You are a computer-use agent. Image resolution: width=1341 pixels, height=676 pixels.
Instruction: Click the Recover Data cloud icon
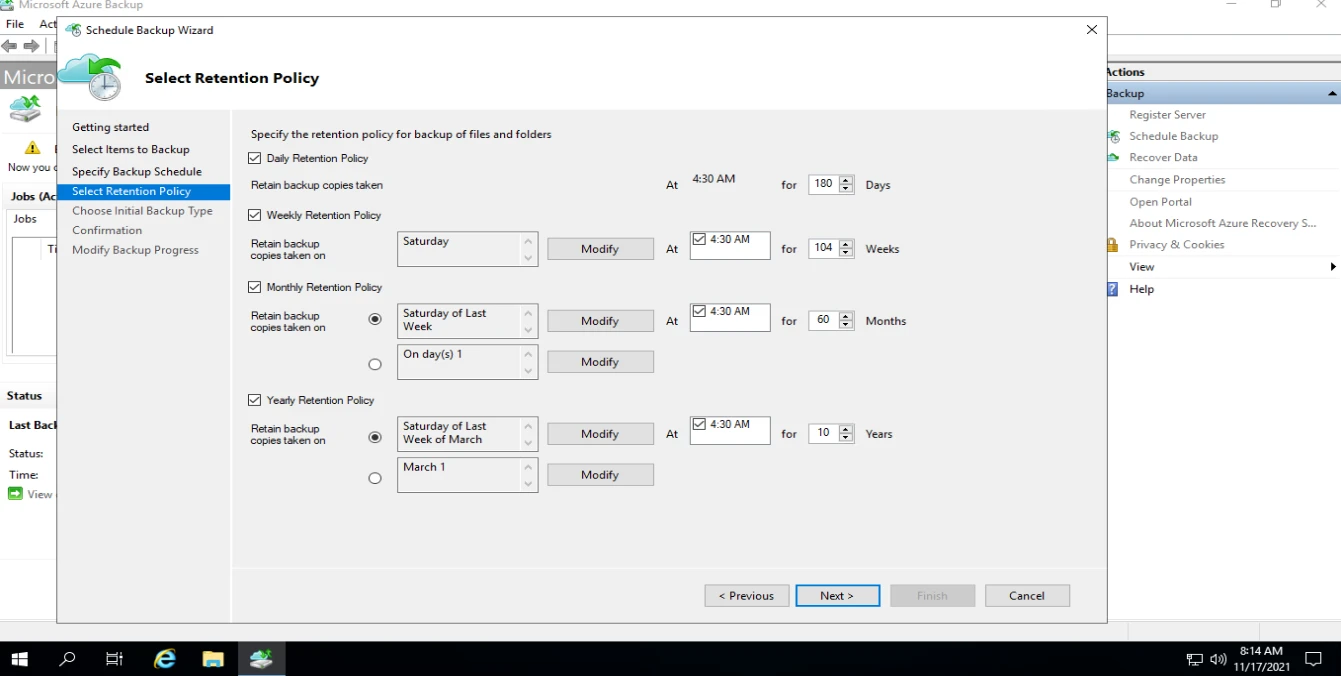[1112, 157]
